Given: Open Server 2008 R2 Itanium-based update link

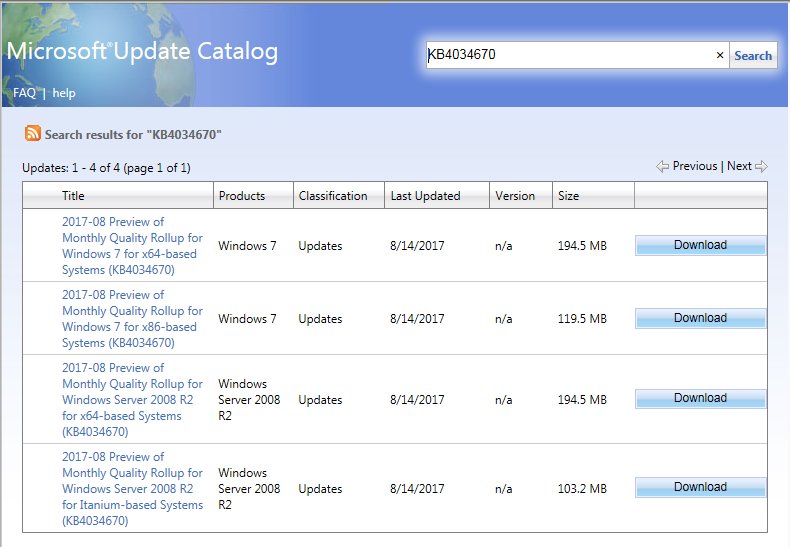Looking at the screenshot, I should coord(132,489).
